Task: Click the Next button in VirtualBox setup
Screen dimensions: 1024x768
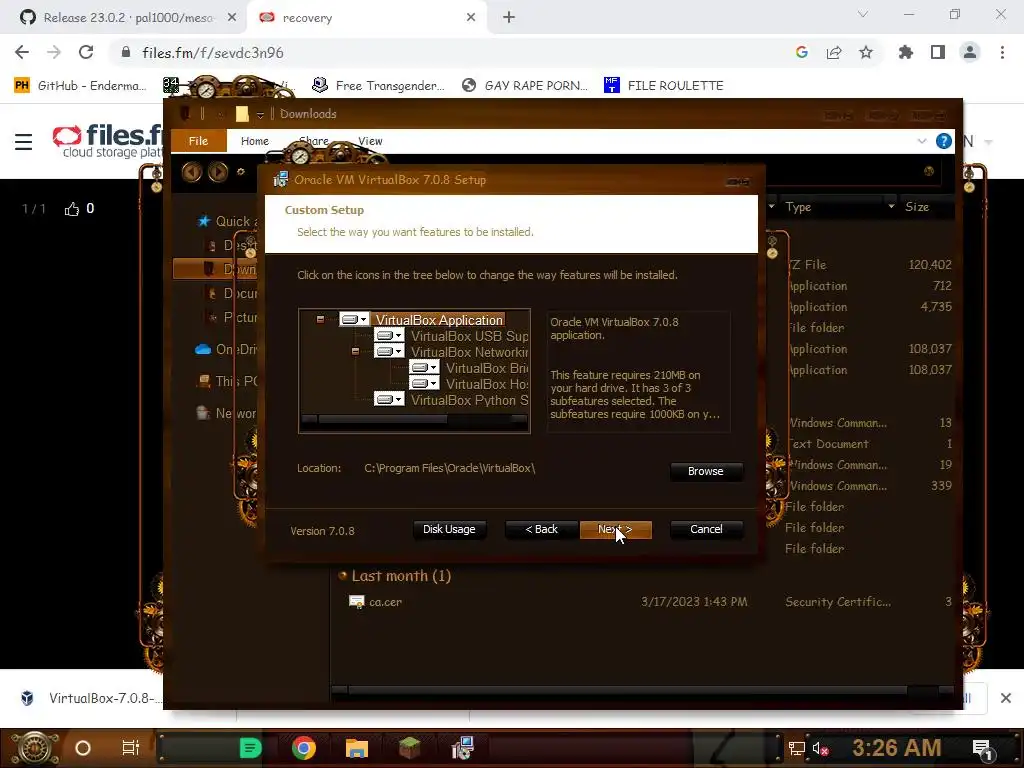Action: point(616,530)
